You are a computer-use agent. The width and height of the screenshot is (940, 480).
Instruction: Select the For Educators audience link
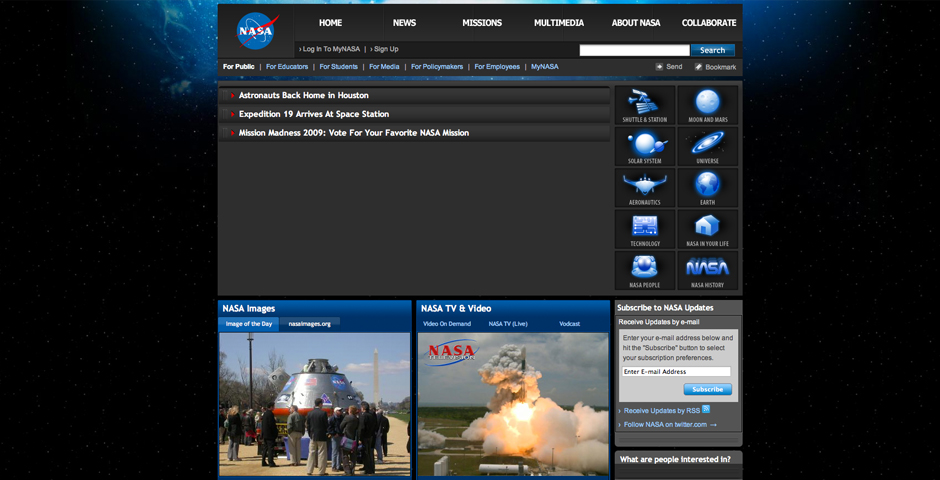tap(287, 67)
